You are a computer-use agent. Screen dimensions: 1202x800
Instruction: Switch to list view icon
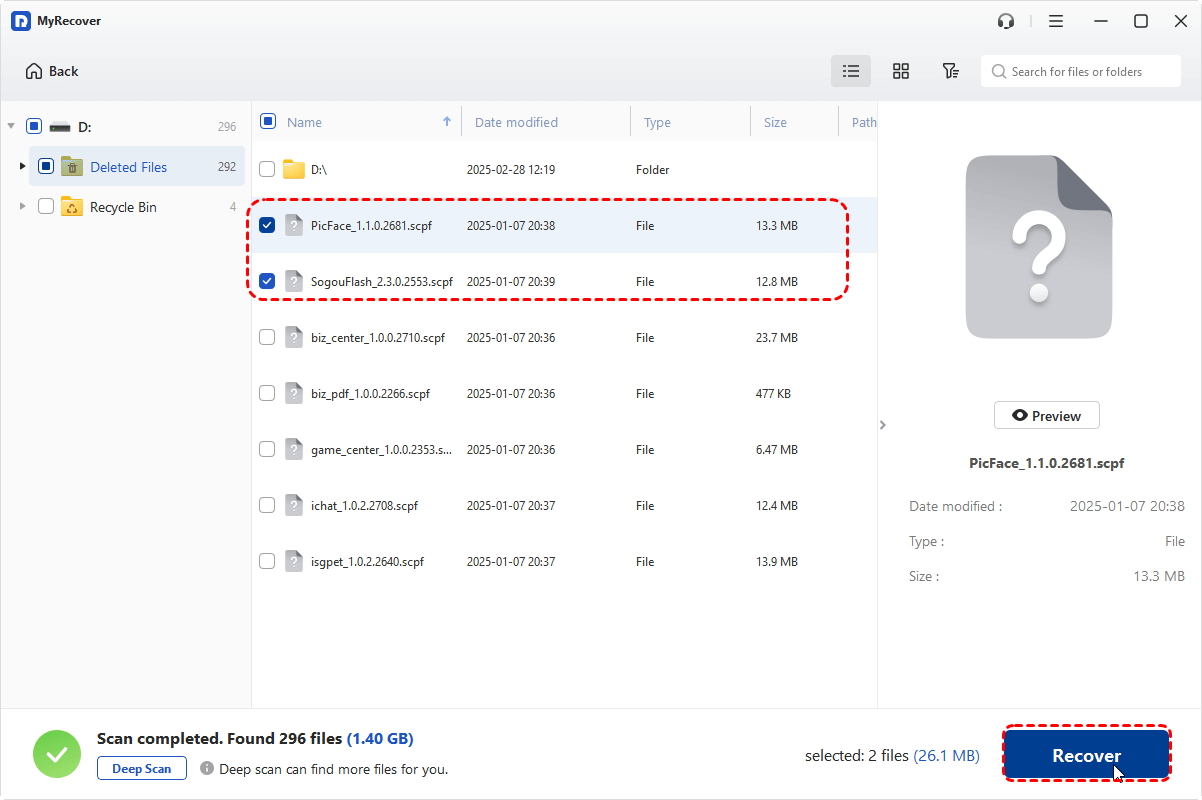tap(851, 71)
